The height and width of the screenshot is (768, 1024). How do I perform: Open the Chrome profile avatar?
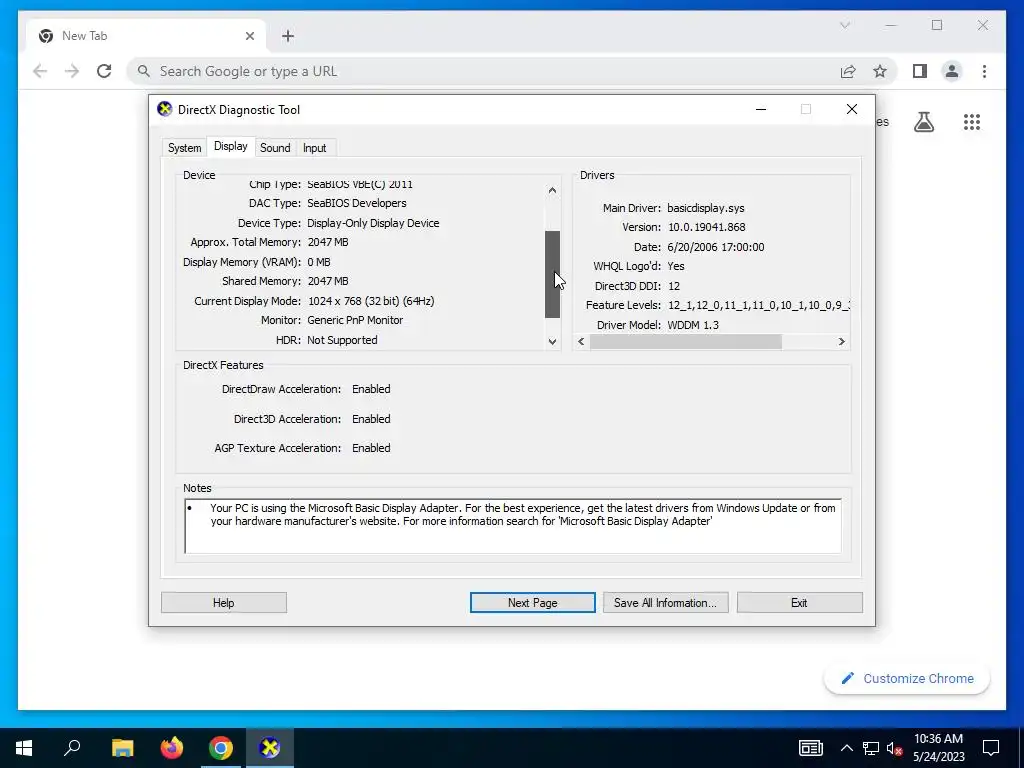pos(952,71)
